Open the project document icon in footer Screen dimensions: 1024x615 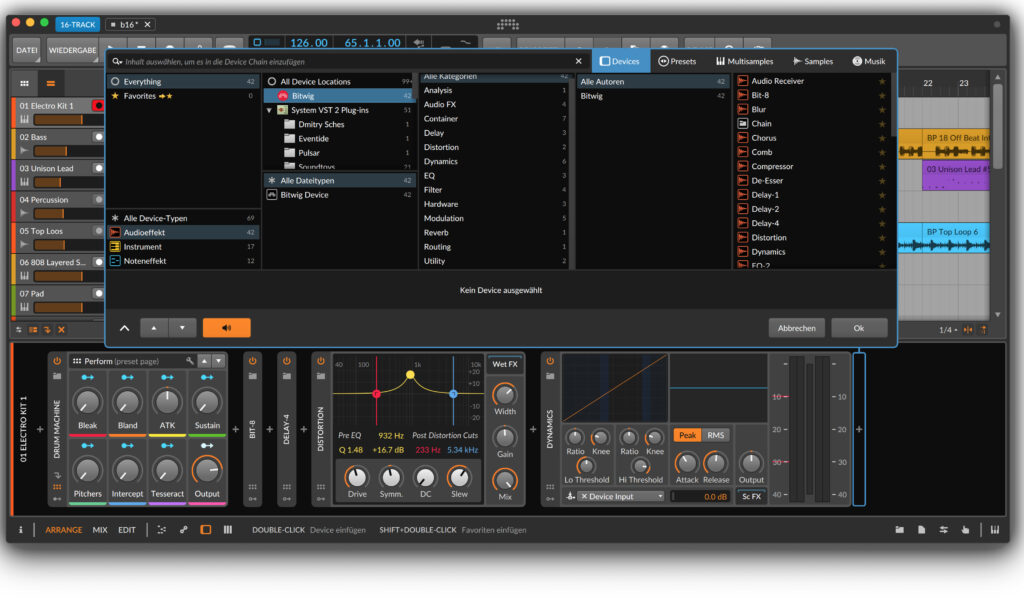921,530
